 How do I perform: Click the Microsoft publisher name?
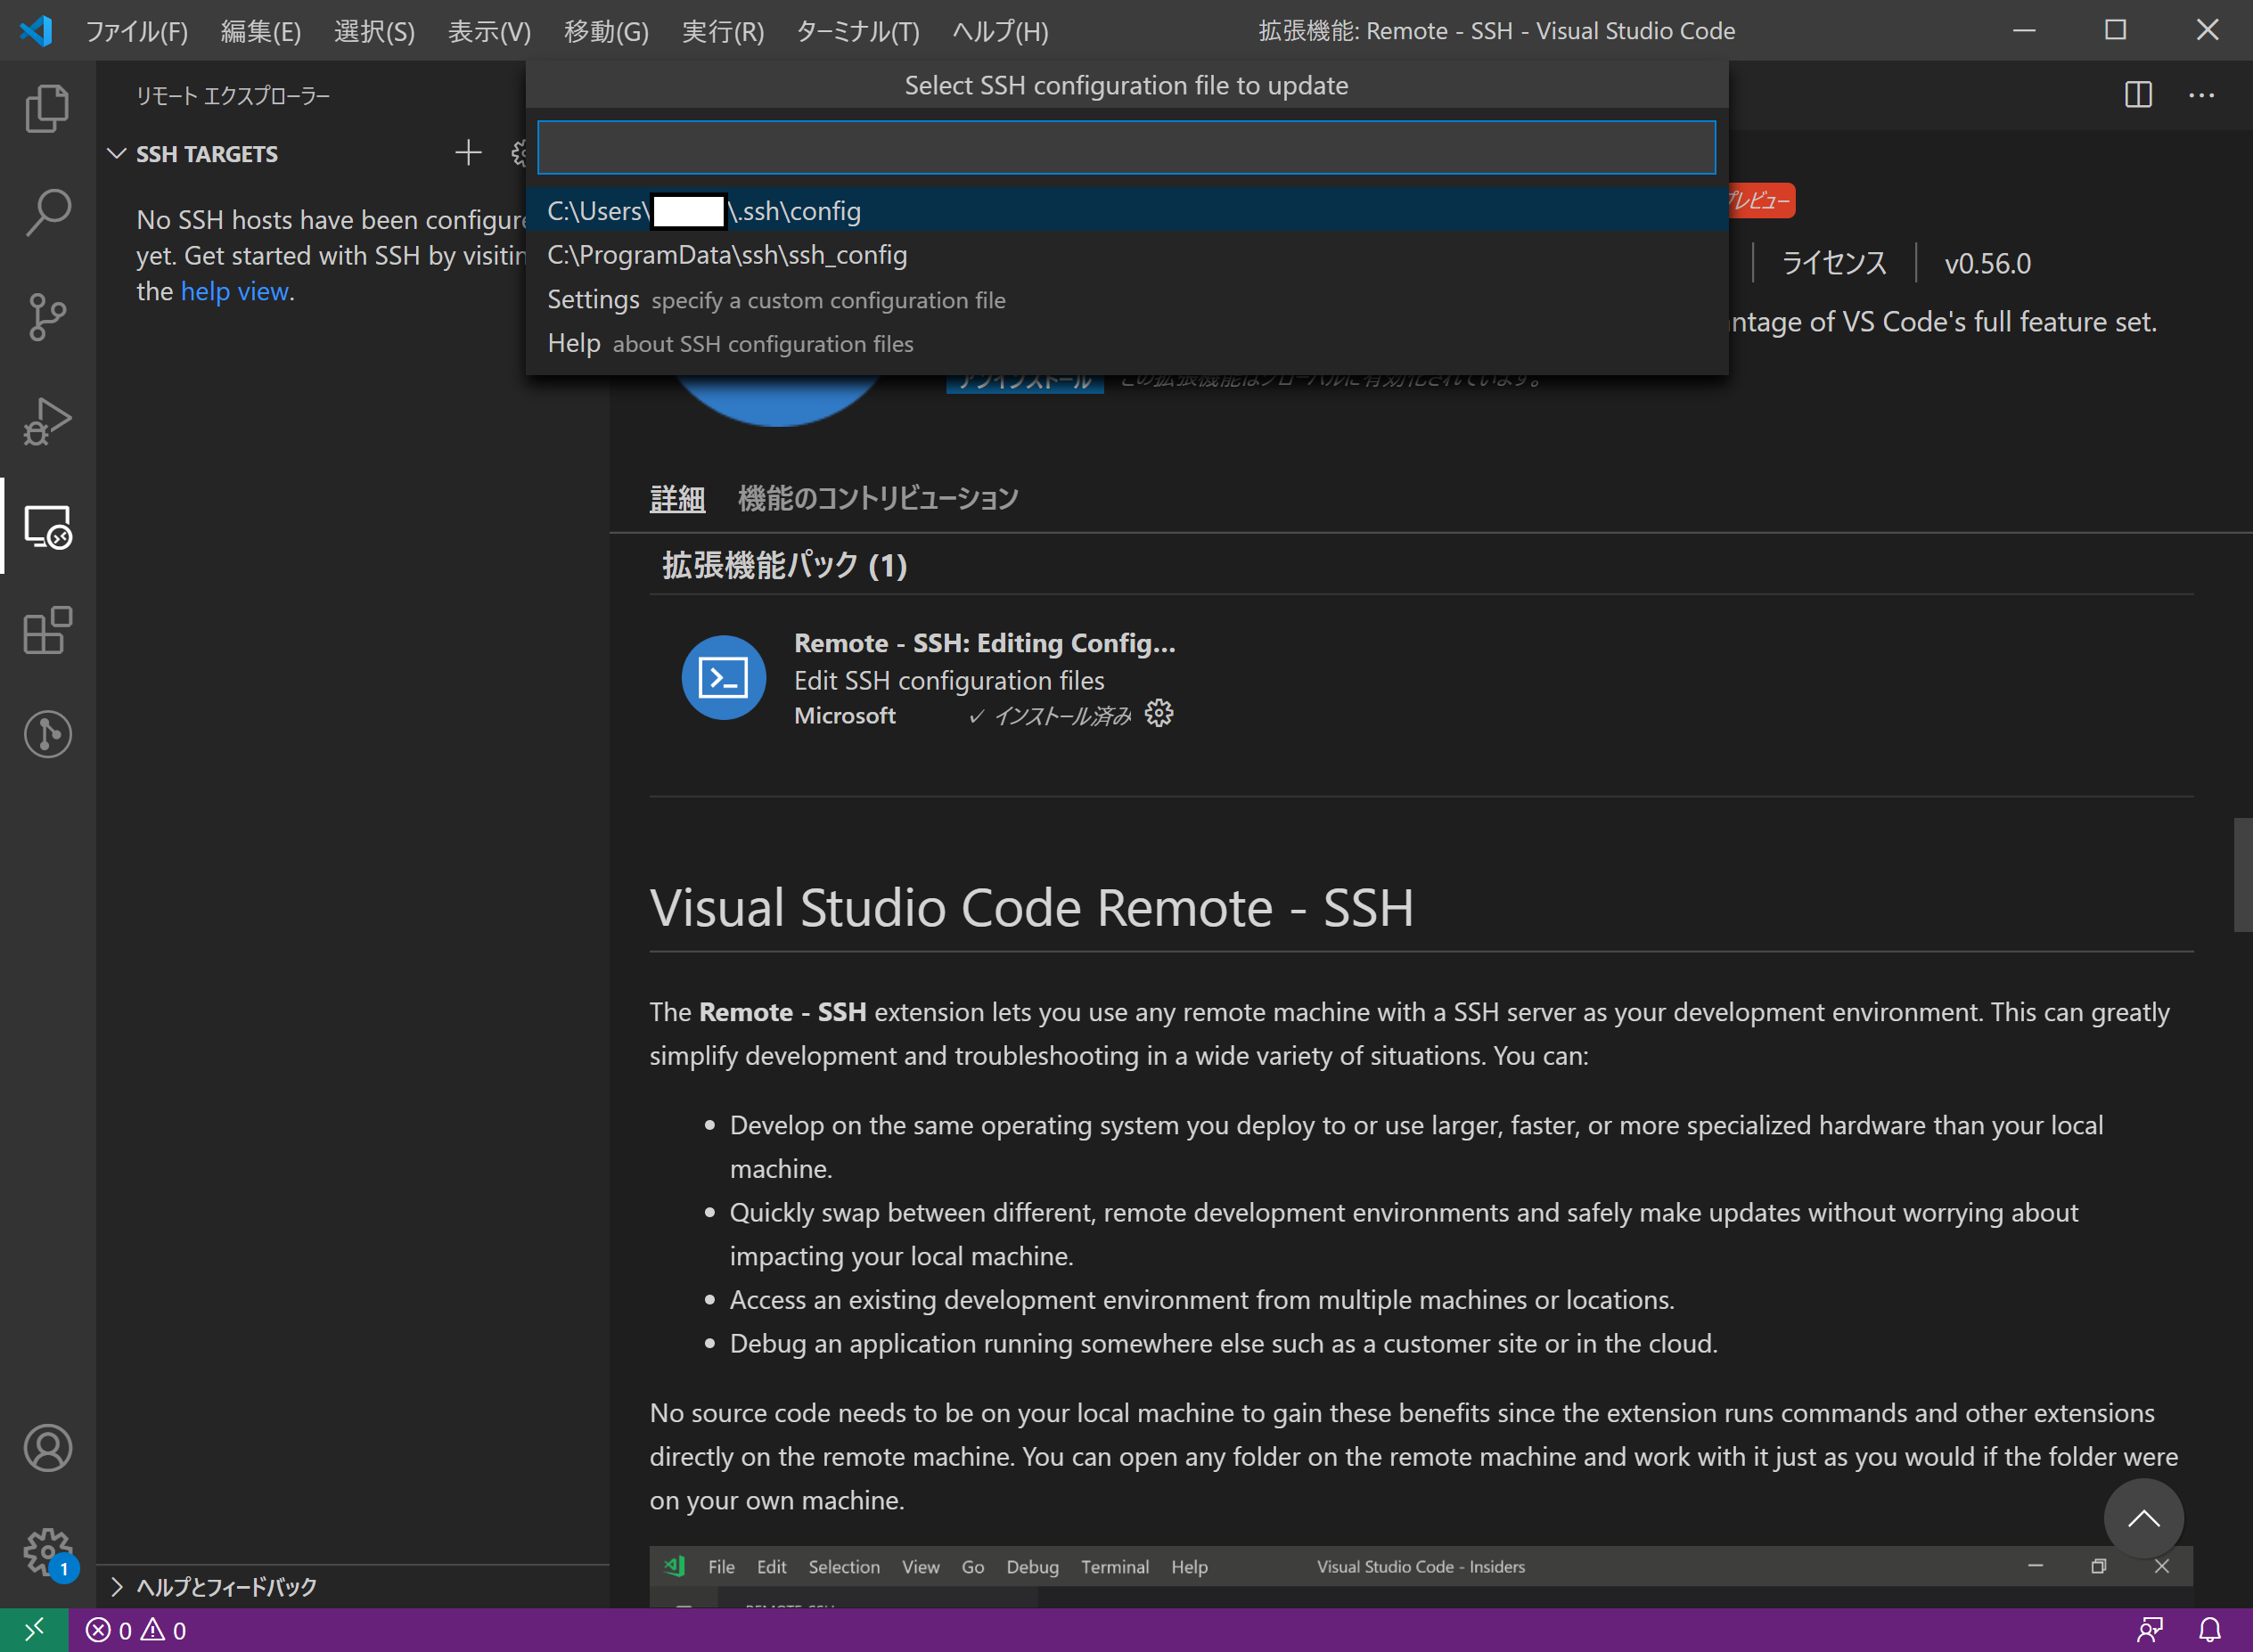click(x=844, y=716)
